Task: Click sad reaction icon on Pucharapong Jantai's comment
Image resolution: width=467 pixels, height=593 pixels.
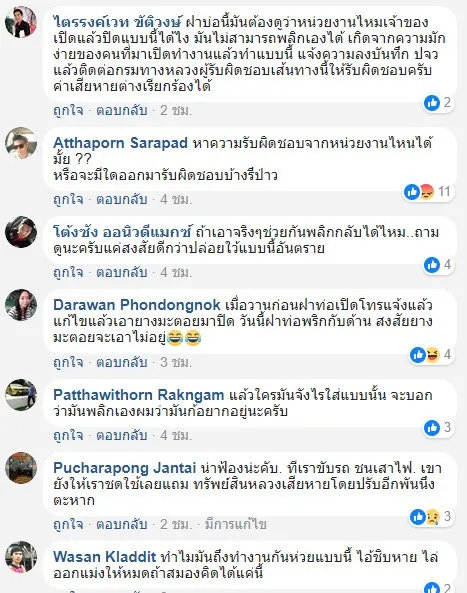Action: coord(432,516)
